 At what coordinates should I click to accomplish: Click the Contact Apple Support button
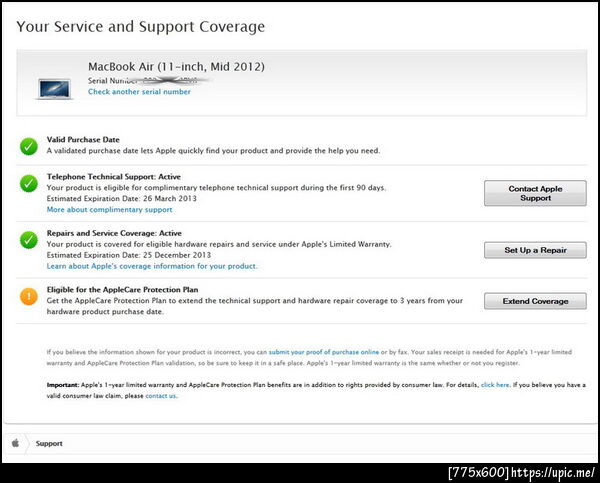535,193
